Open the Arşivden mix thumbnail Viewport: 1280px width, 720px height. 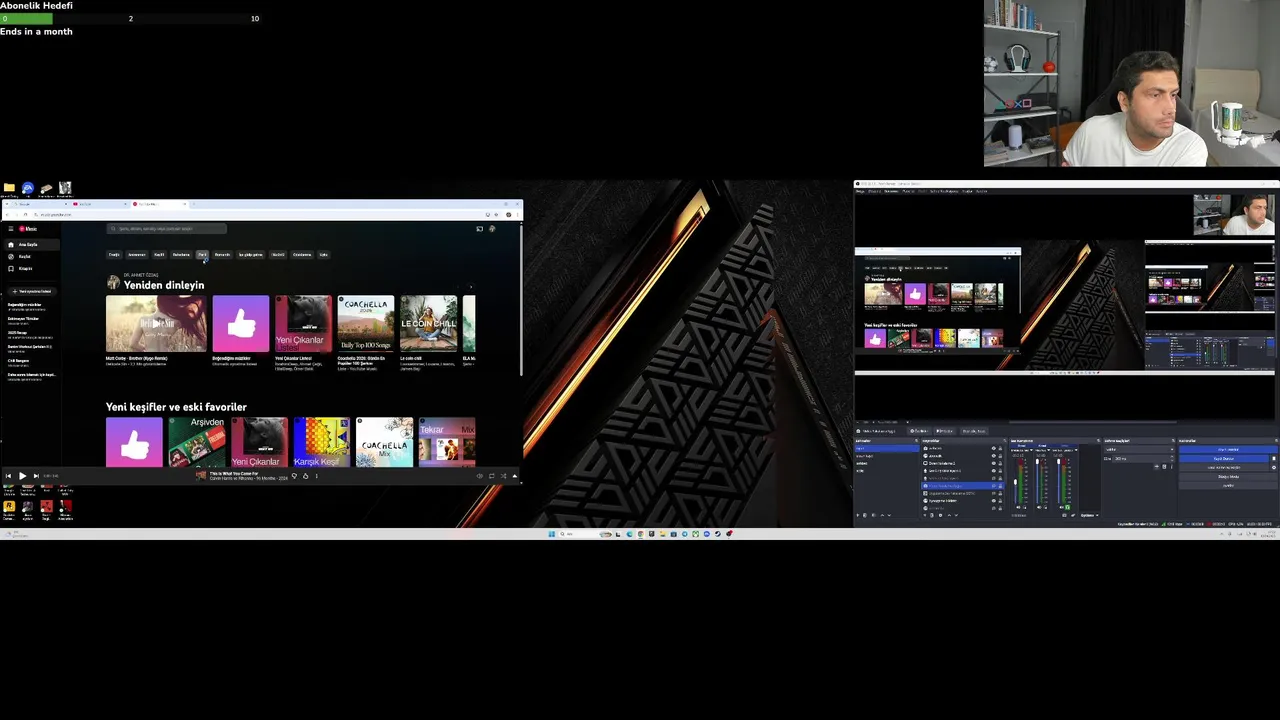point(197,442)
